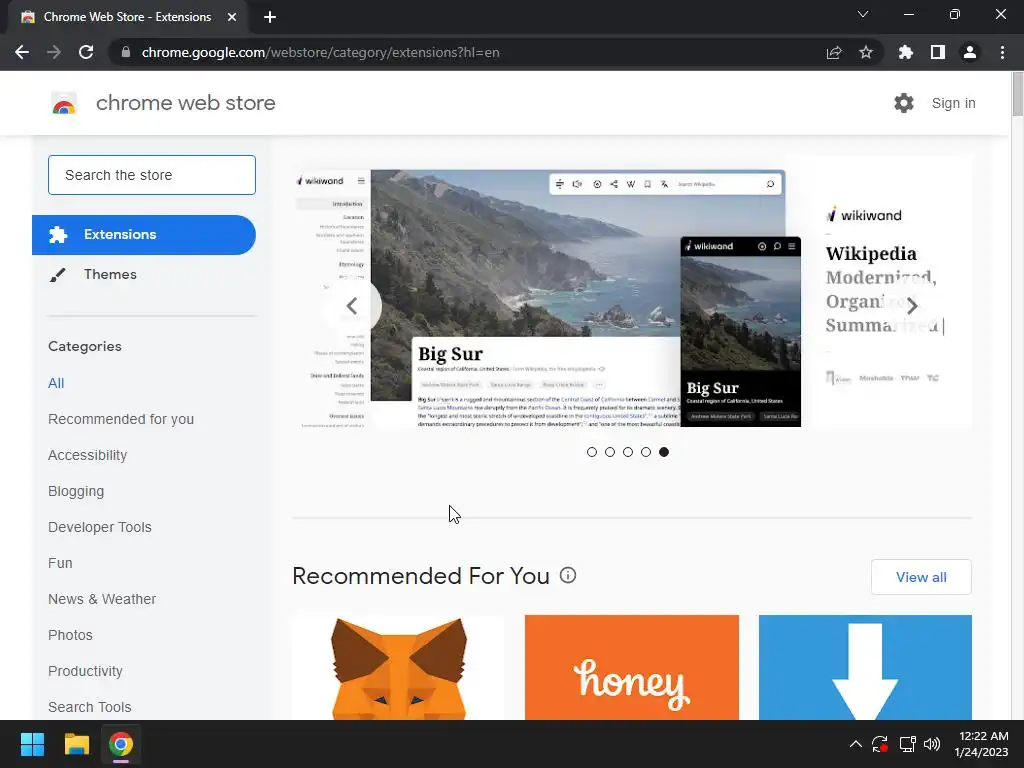
Task: Open the Honey extension card
Action: tap(632, 667)
